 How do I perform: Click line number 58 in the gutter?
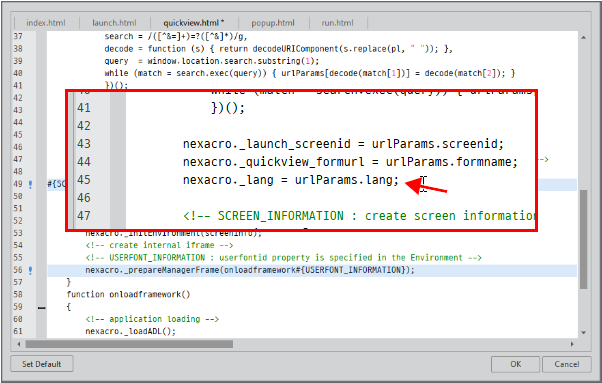[18, 294]
